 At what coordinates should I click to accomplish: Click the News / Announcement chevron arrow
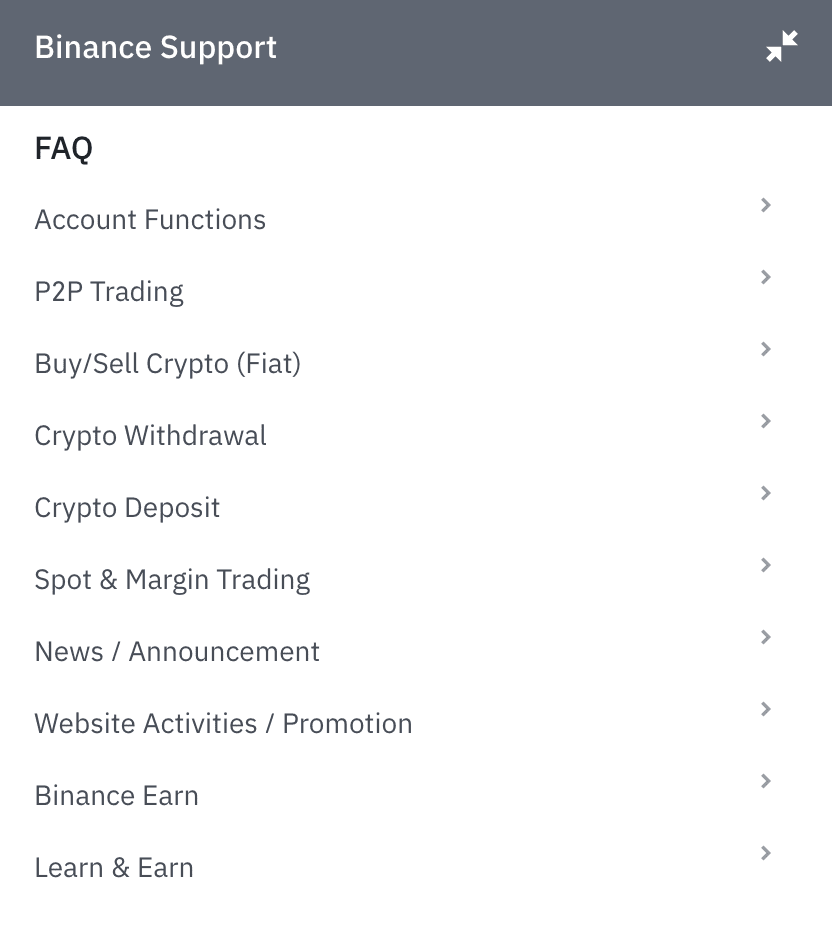(766, 638)
